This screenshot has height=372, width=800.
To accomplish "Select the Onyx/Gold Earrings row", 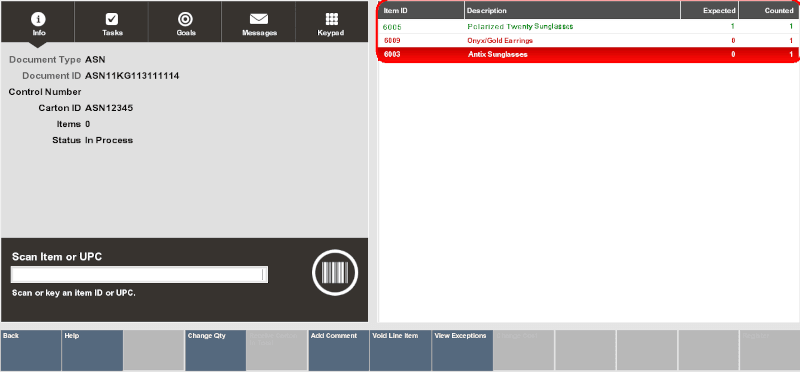I will click(x=589, y=40).
